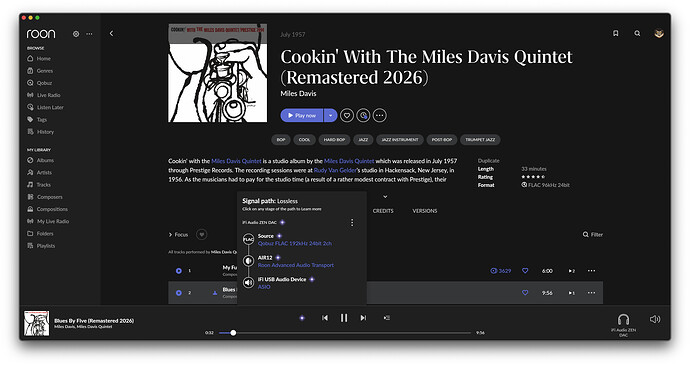Screen dimensions: 690x366
Task: Open Folders in My Library
Action: point(40,234)
